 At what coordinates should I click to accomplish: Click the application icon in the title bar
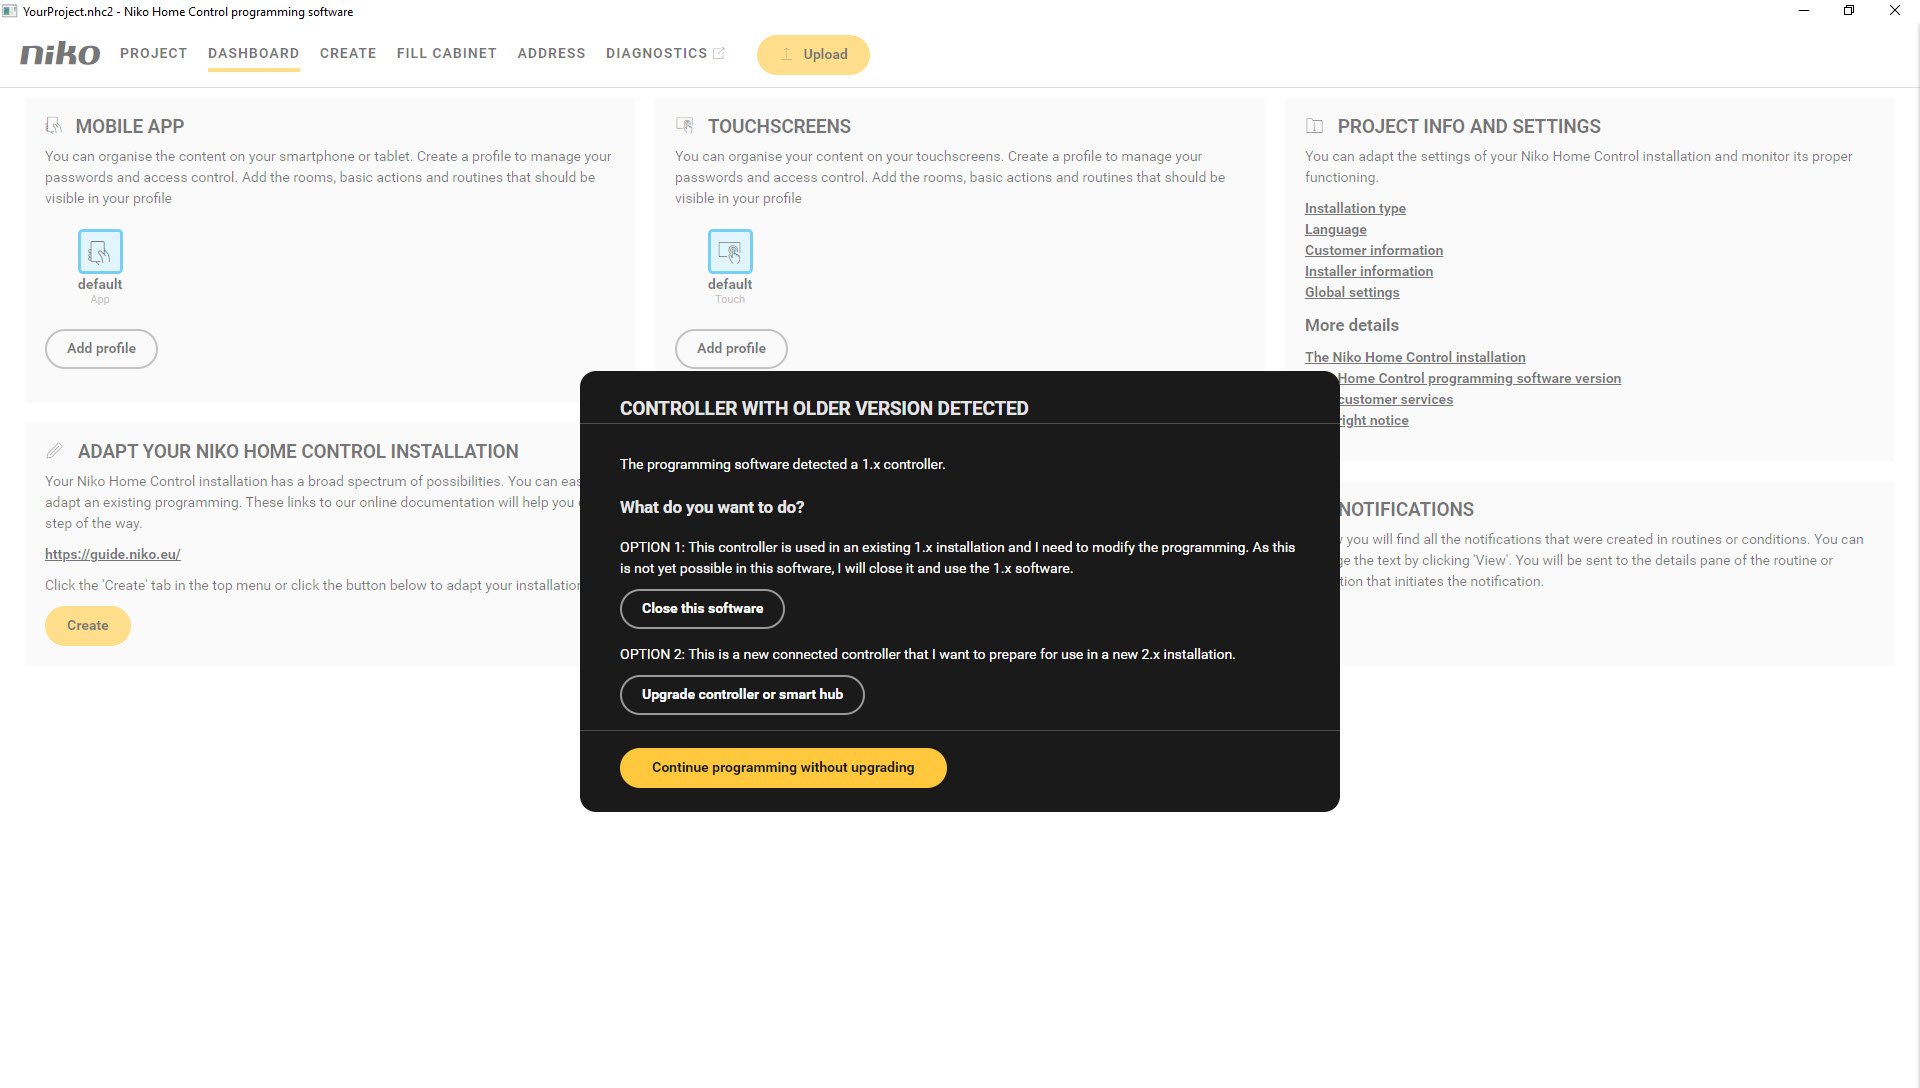(x=10, y=11)
